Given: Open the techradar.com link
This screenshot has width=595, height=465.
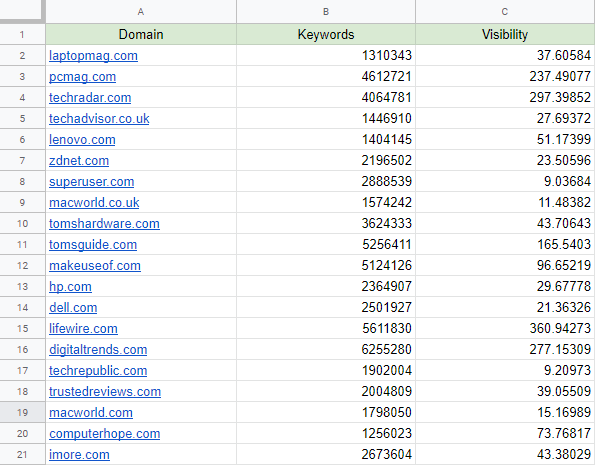Looking at the screenshot, I should coord(90,98).
